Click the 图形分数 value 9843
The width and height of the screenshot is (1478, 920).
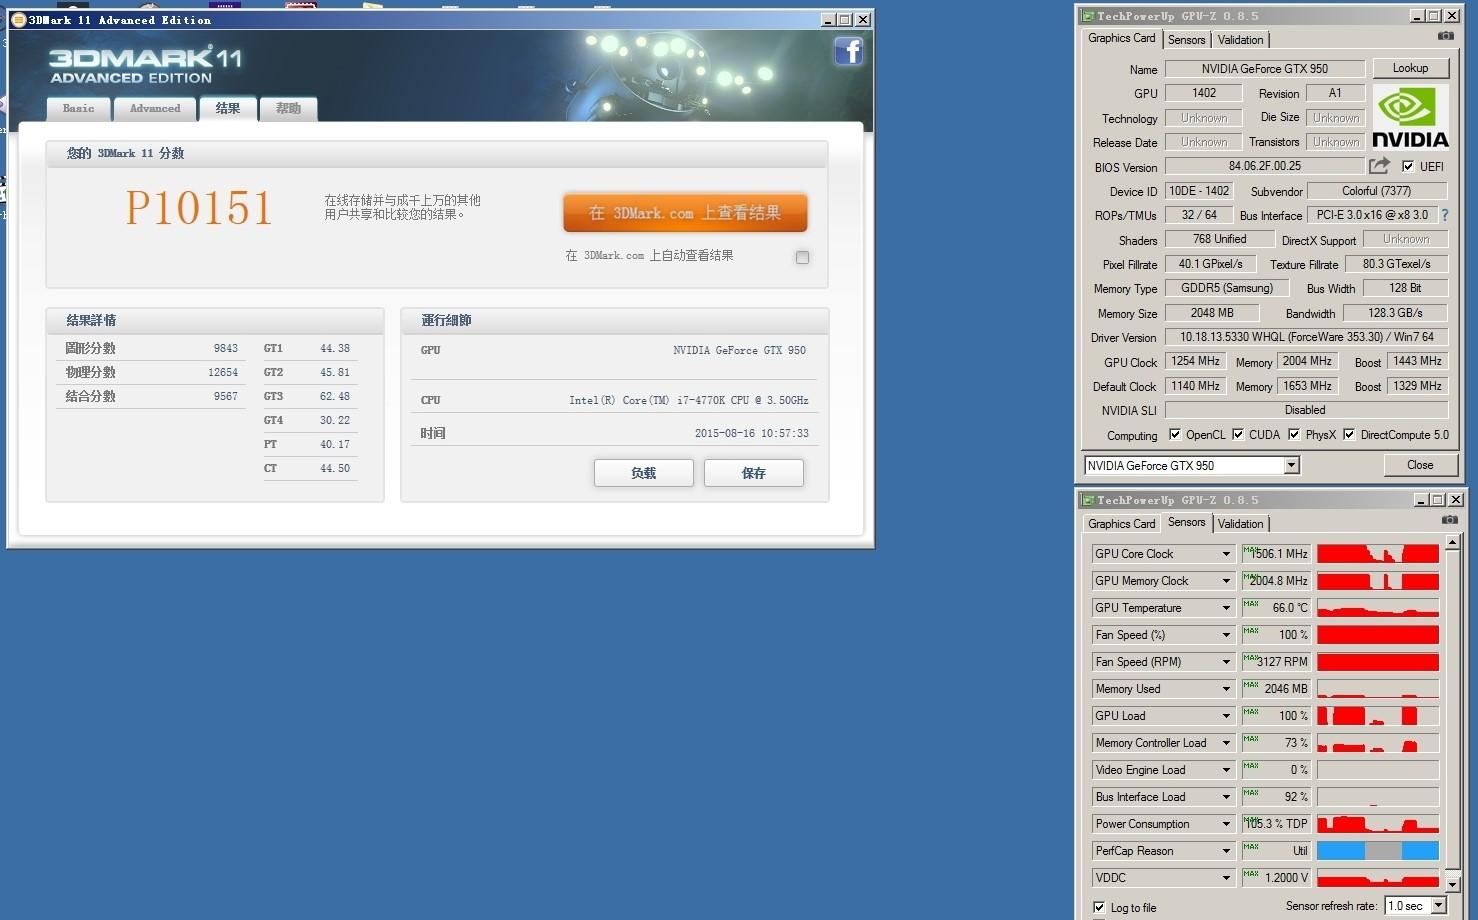click(x=226, y=349)
